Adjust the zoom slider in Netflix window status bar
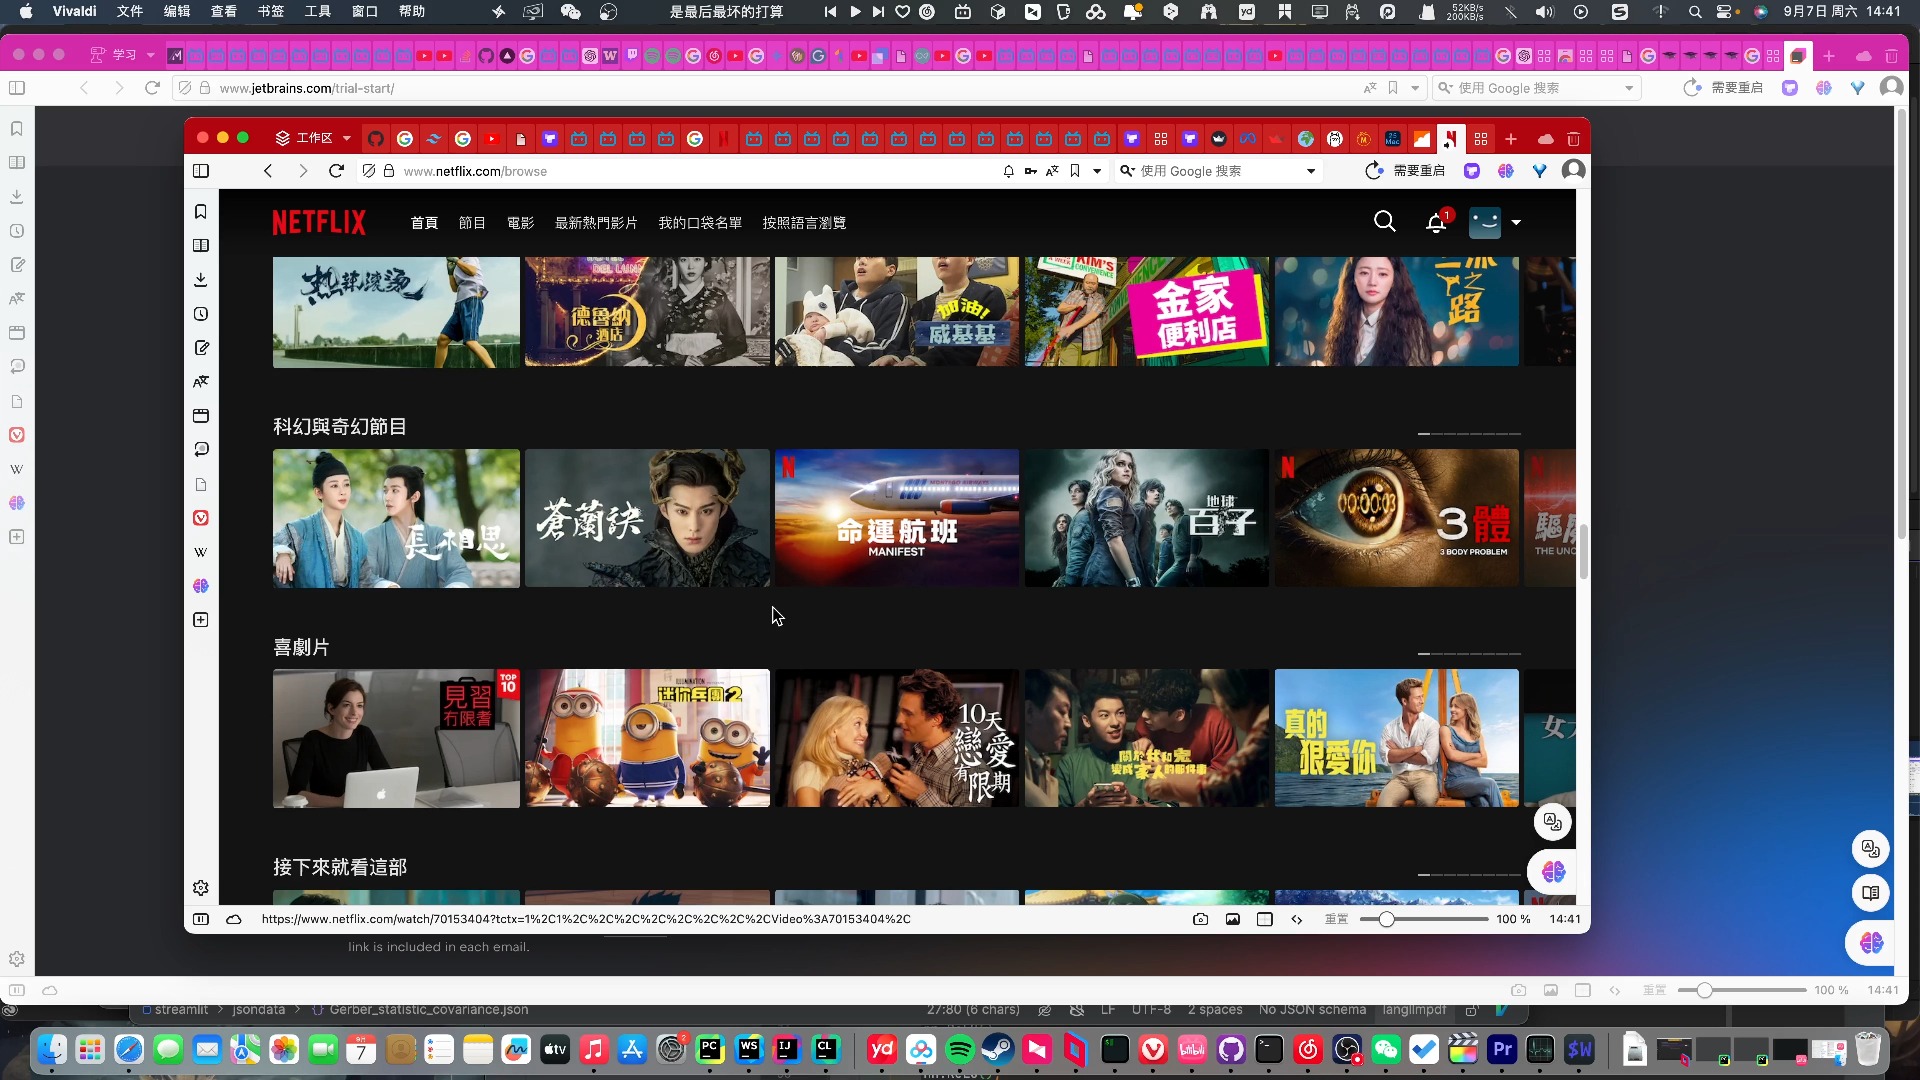 1423,919
